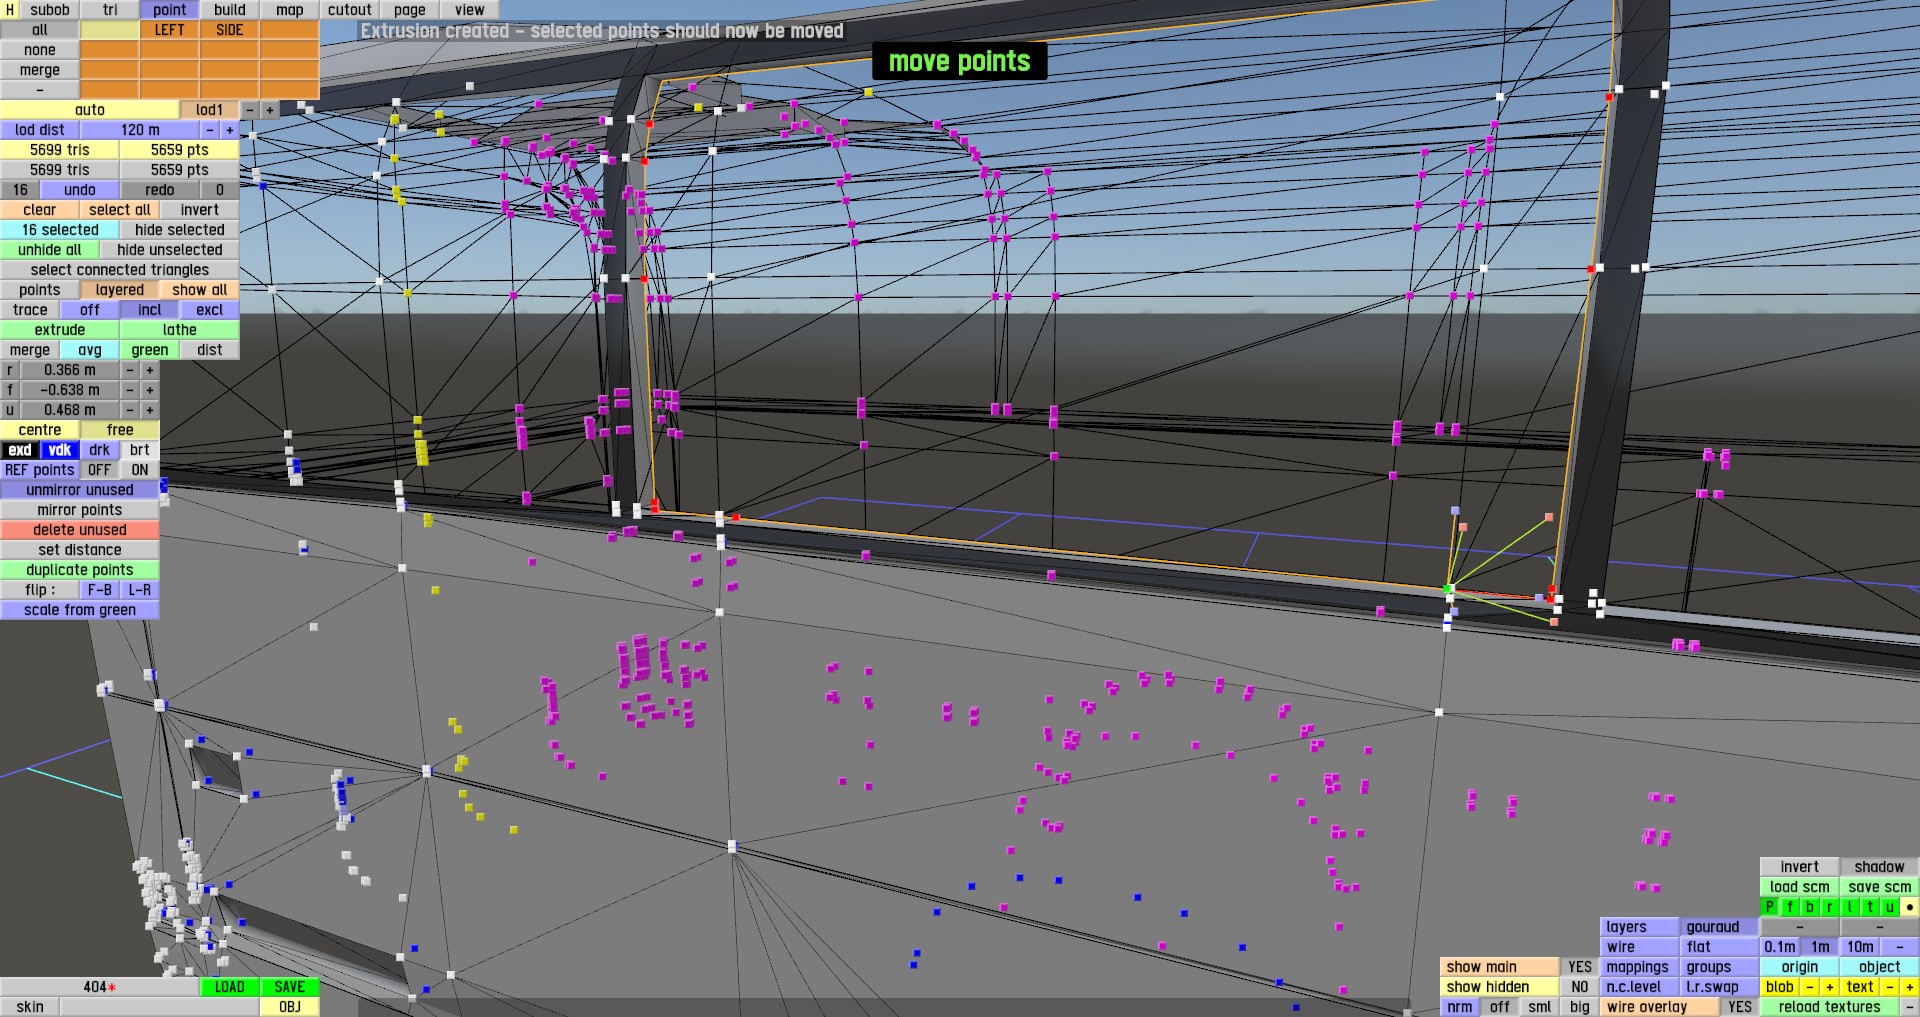Toggle show main YES setting
The width and height of the screenshot is (1920, 1017).
(1580, 967)
